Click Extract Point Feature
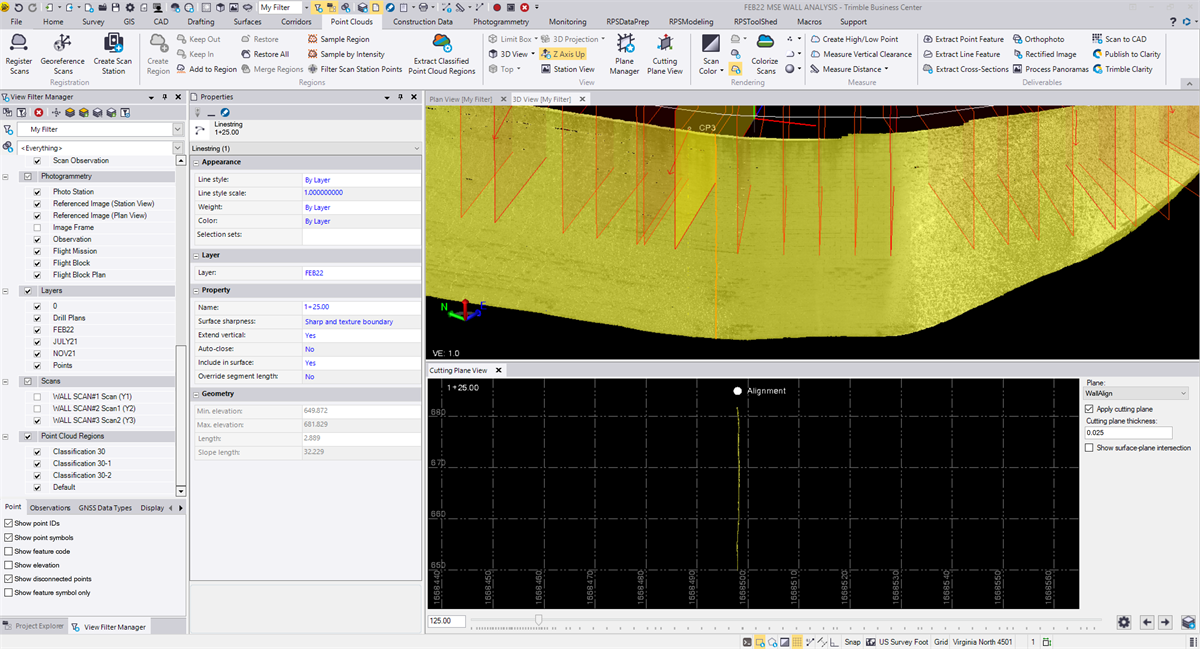The width and height of the screenshot is (1200, 649). click(x=962, y=39)
